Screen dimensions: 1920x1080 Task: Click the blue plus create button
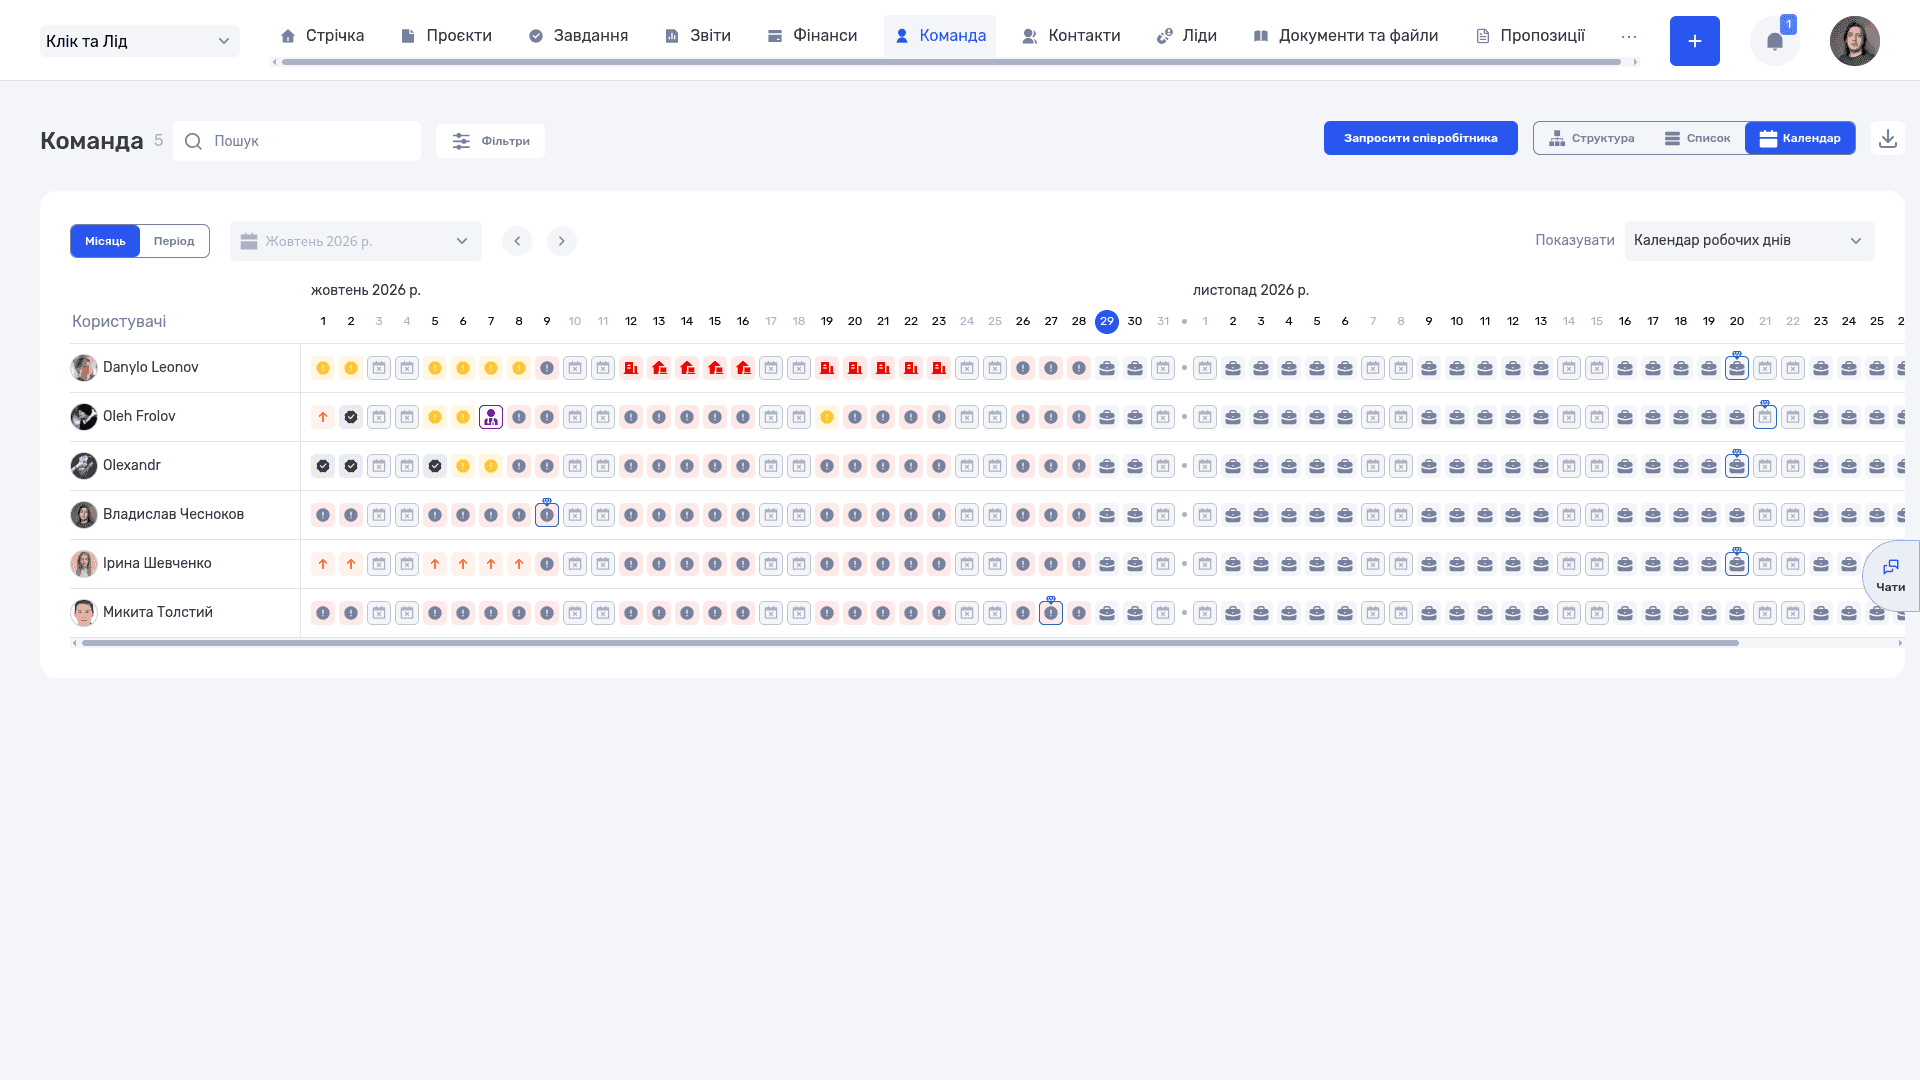(x=1695, y=41)
